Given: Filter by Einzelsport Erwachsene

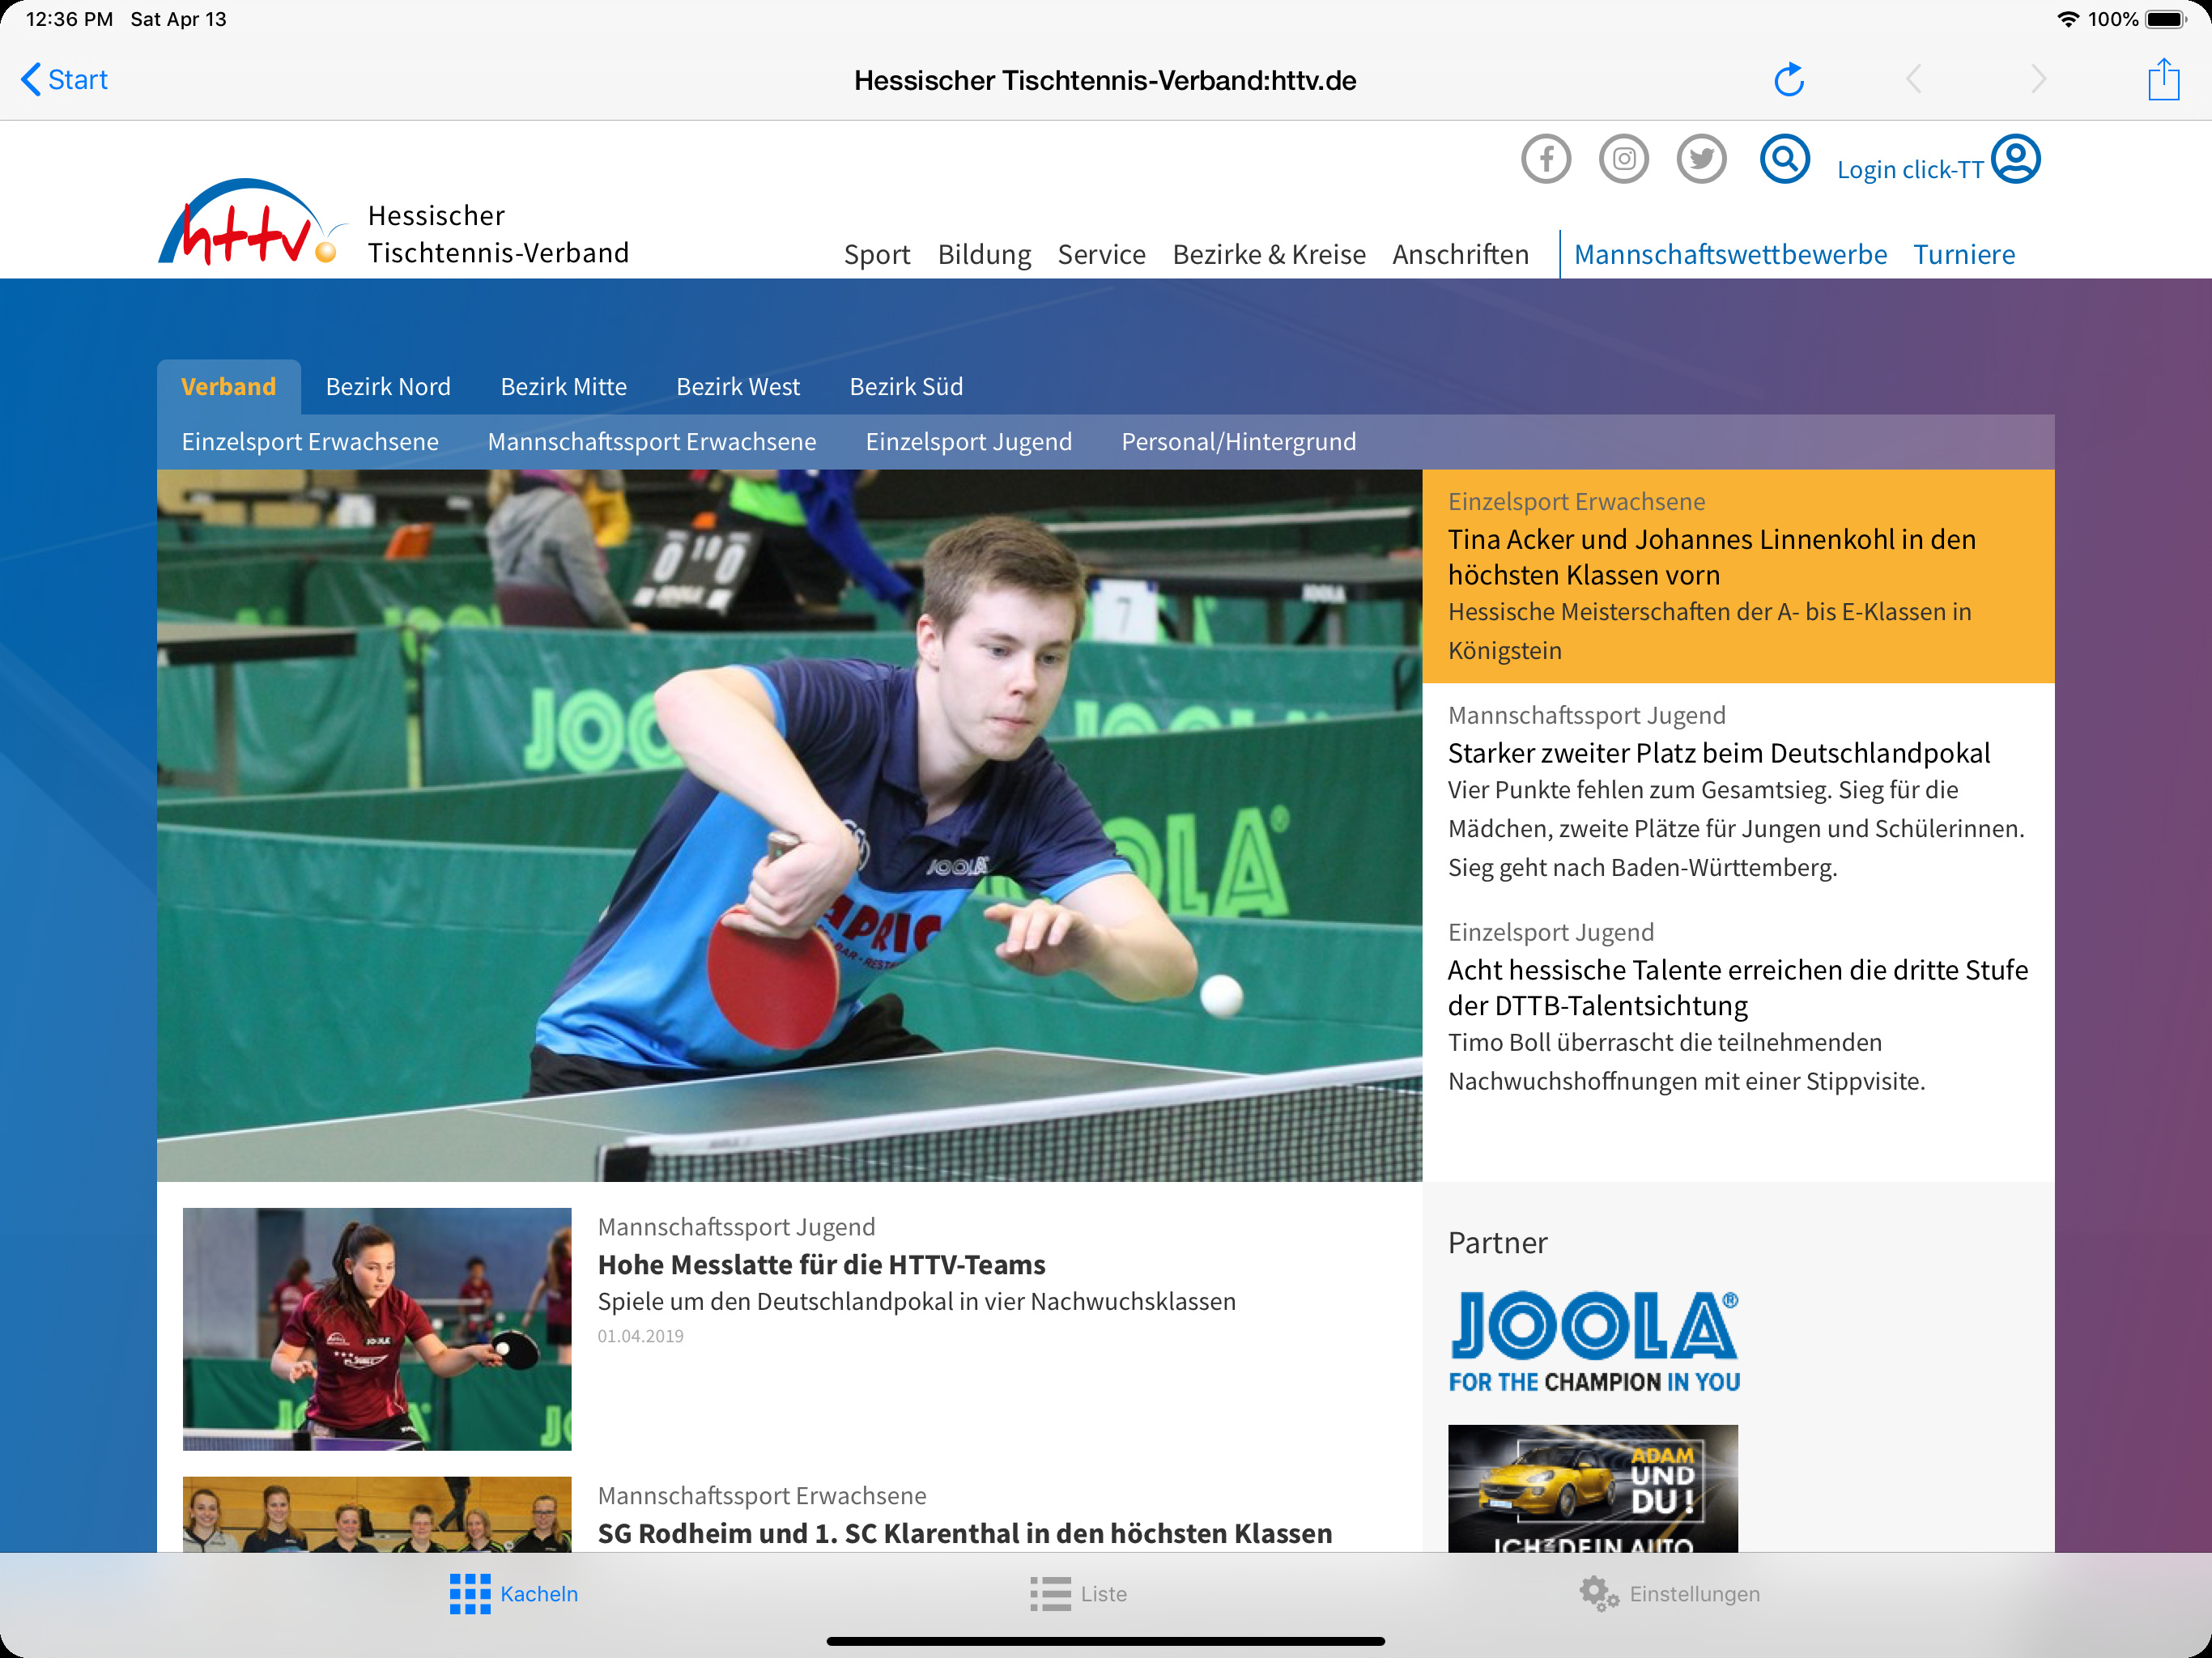Looking at the screenshot, I should pos(310,442).
